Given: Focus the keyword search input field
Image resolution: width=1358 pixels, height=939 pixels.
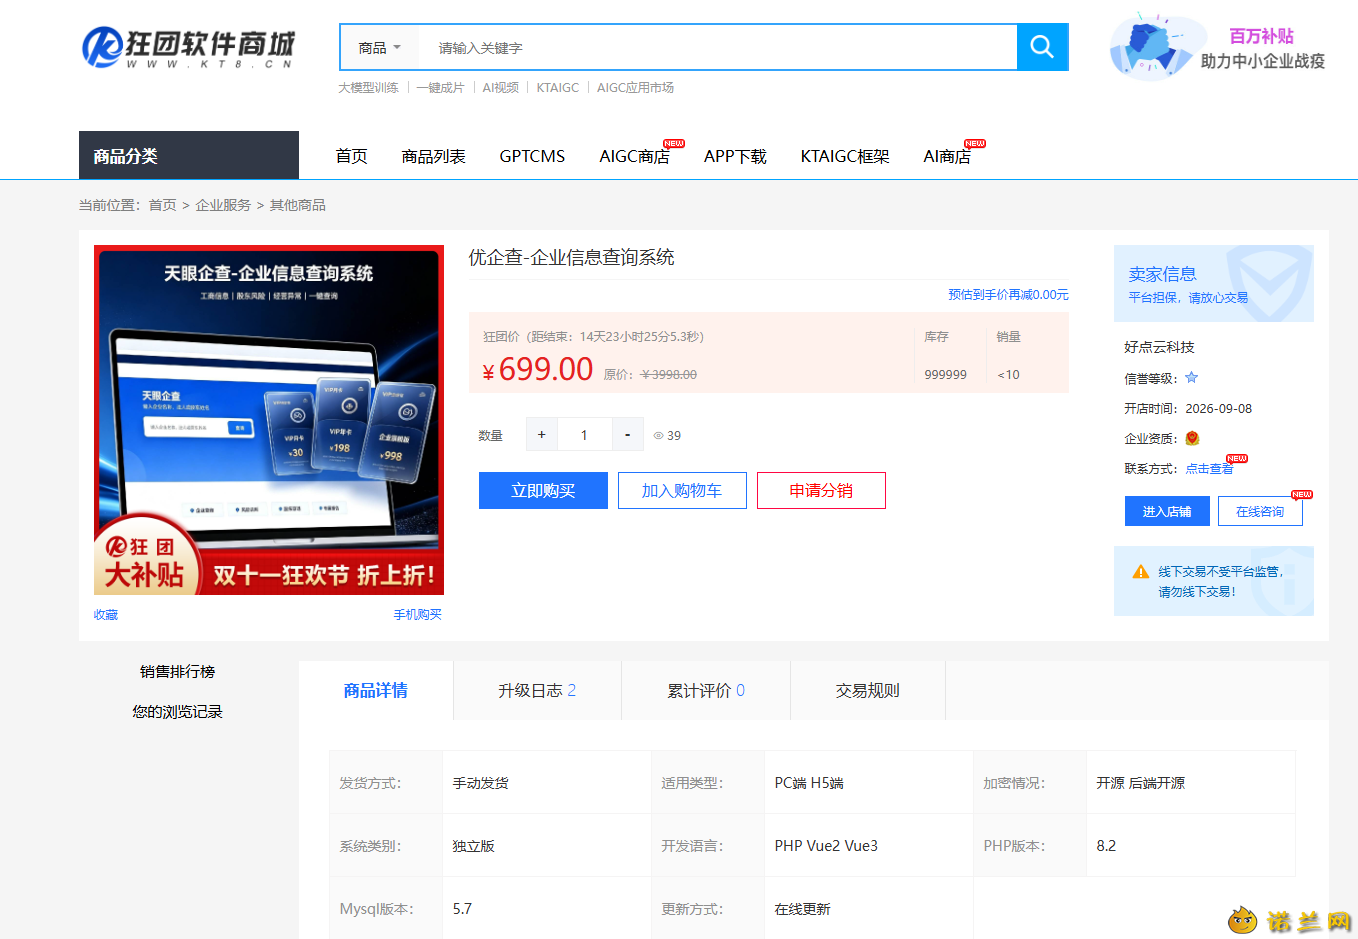Looking at the screenshot, I should pyautogui.click(x=717, y=47).
